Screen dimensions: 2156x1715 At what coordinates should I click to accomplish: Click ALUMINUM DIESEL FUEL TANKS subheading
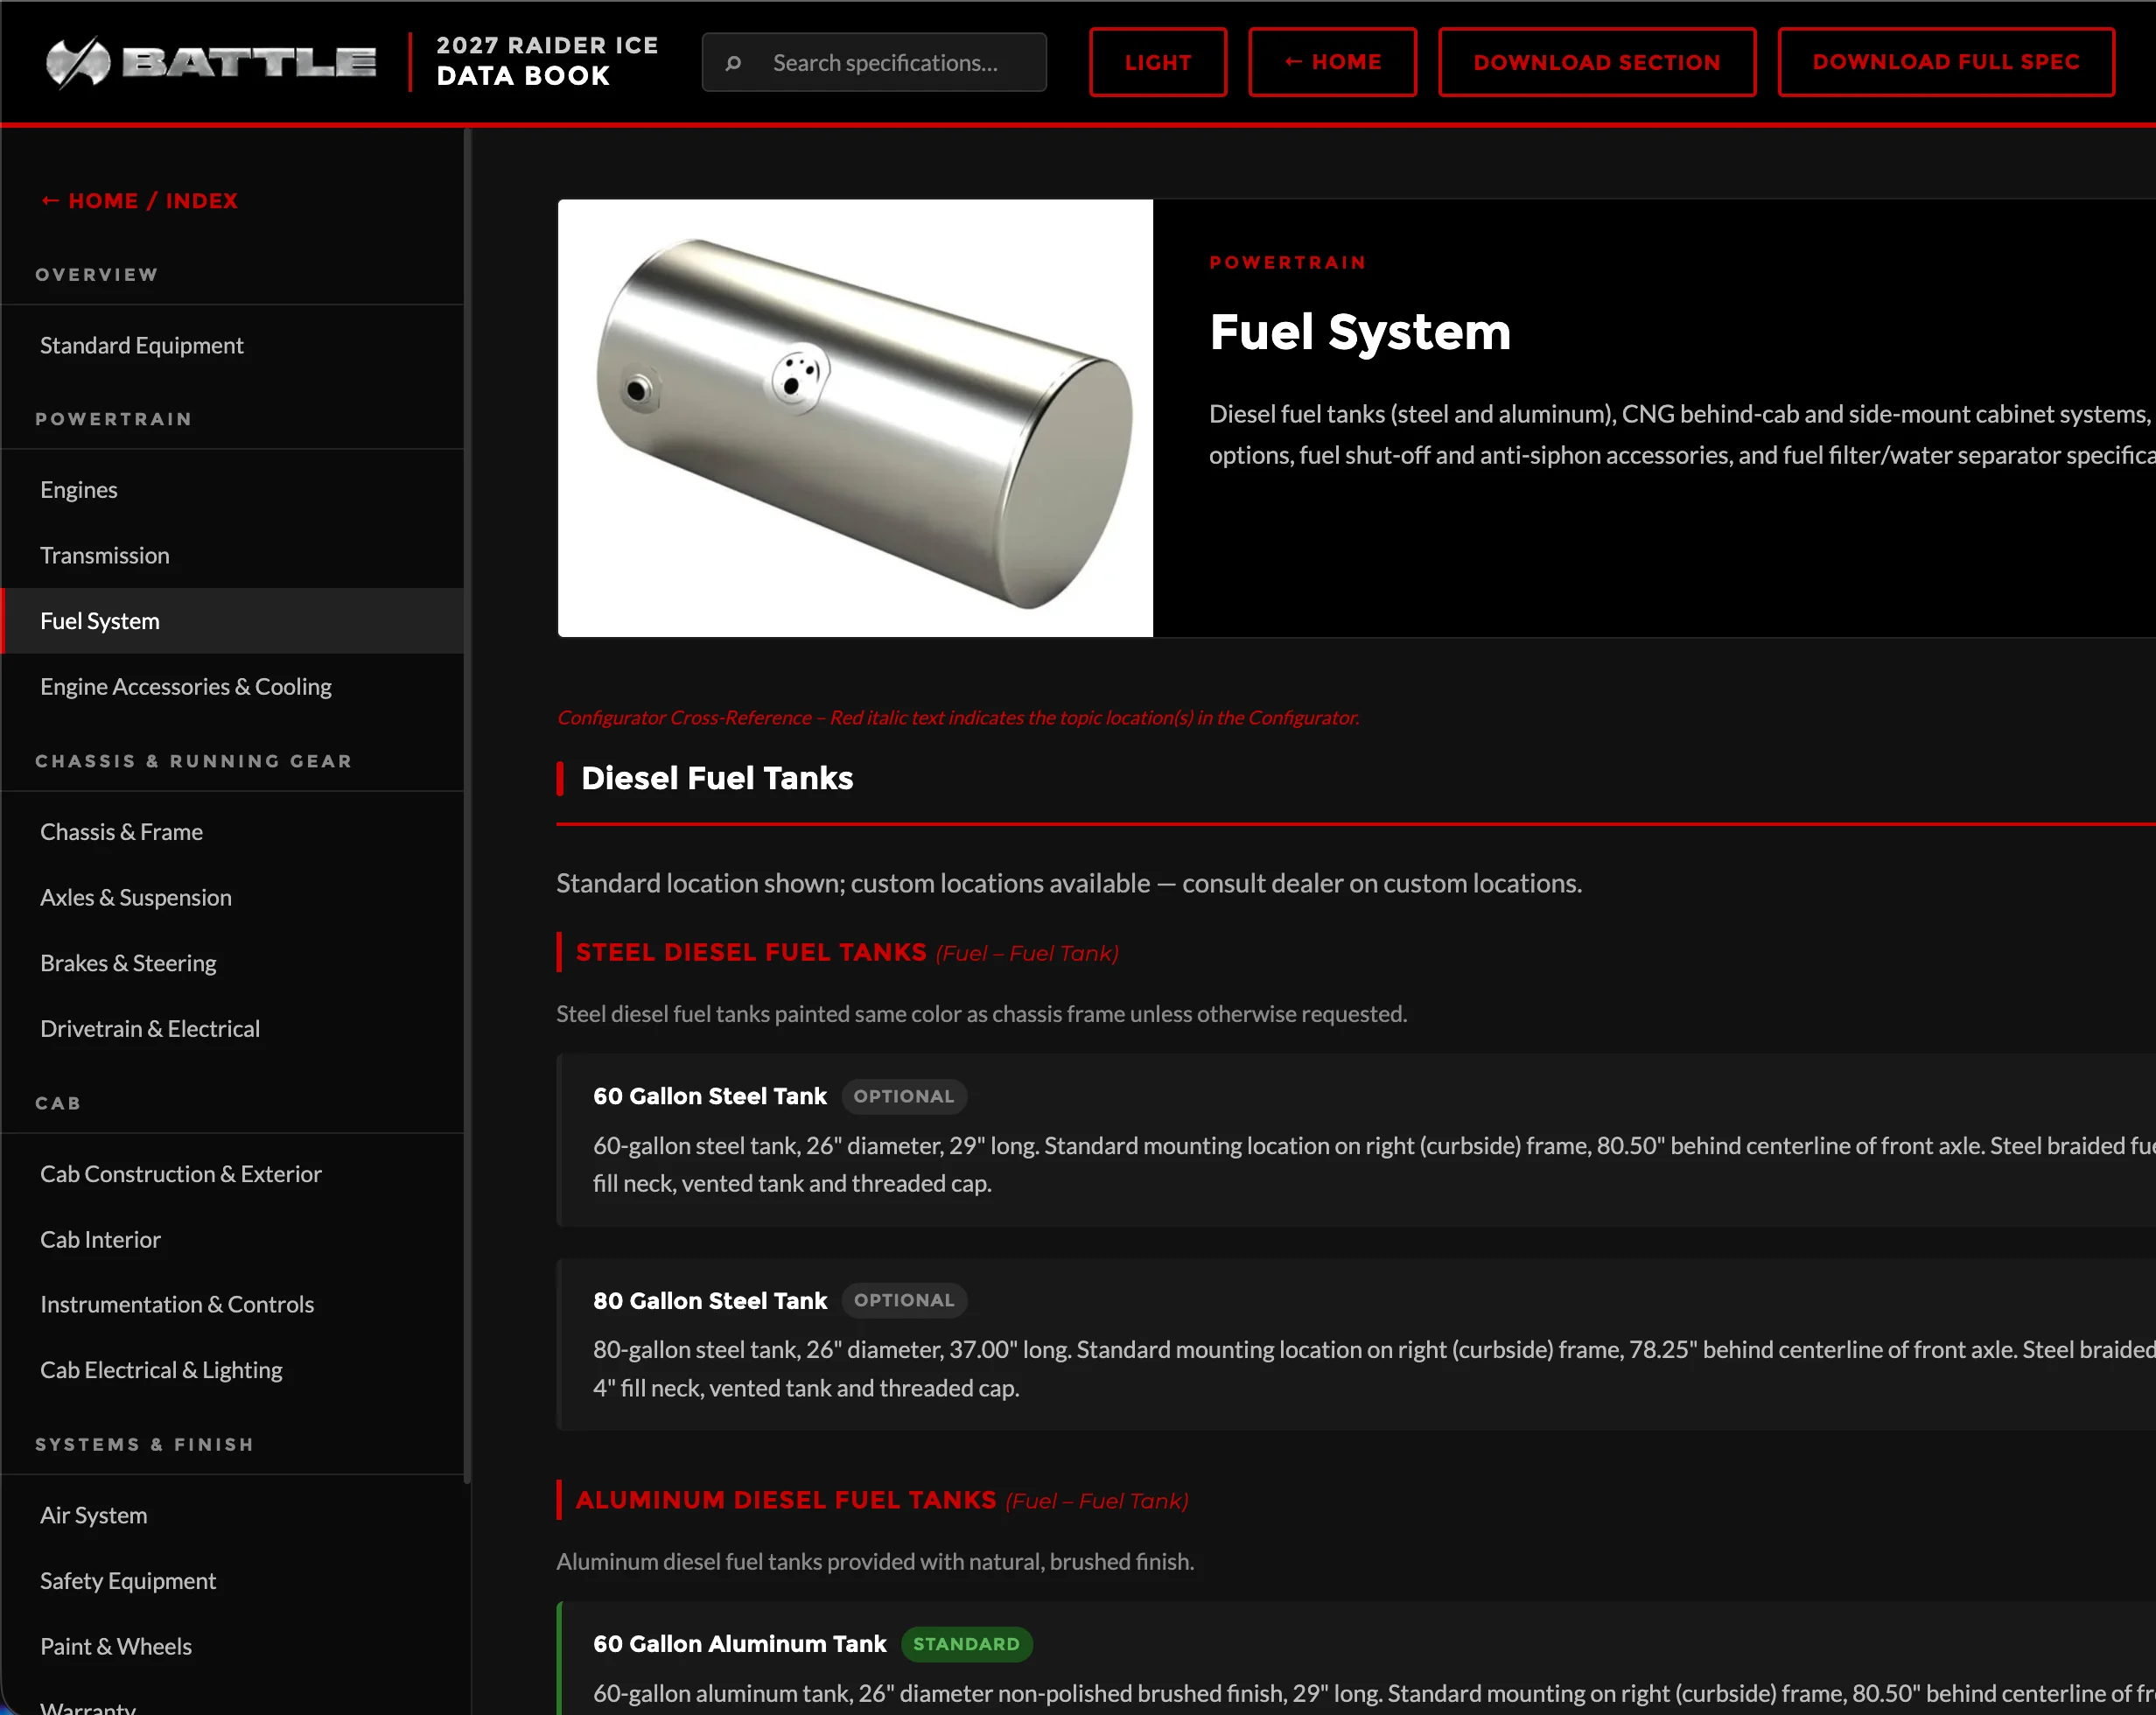pos(785,1501)
